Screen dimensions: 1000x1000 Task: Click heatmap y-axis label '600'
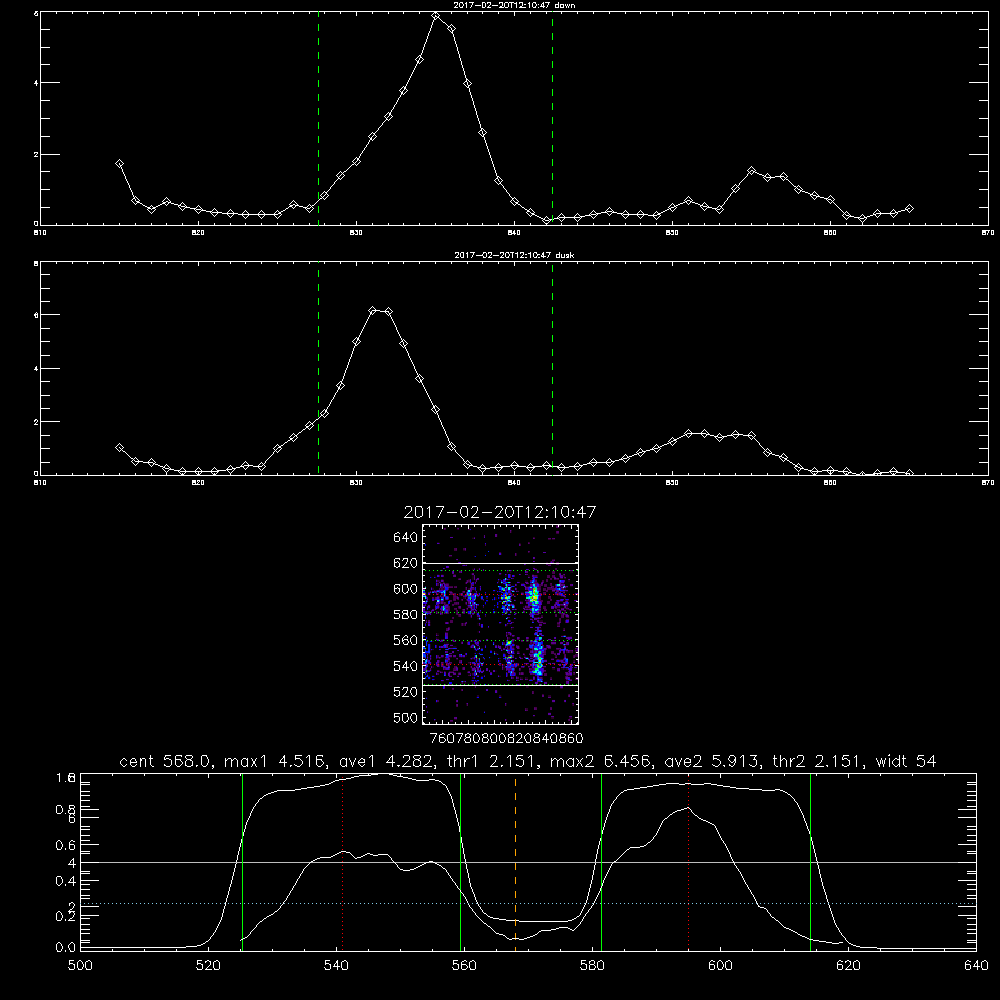coord(406,589)
